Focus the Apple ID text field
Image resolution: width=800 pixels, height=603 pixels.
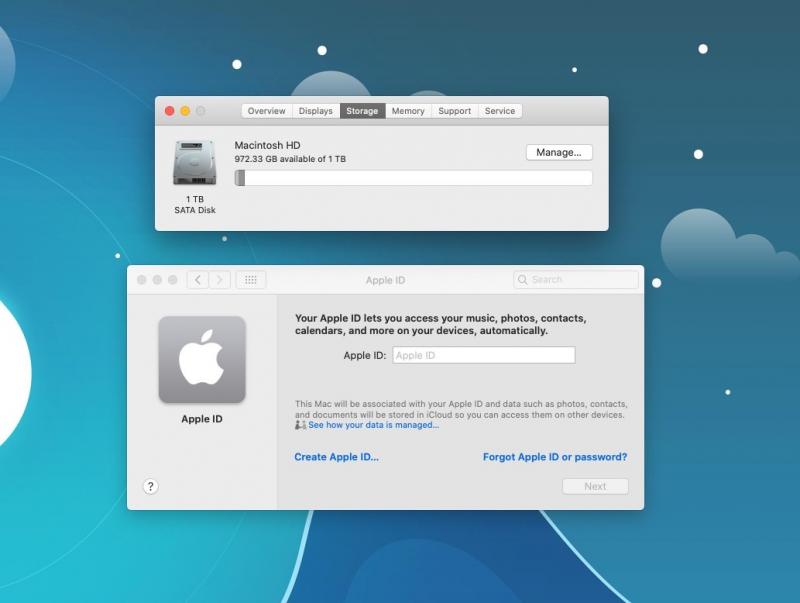484,355
